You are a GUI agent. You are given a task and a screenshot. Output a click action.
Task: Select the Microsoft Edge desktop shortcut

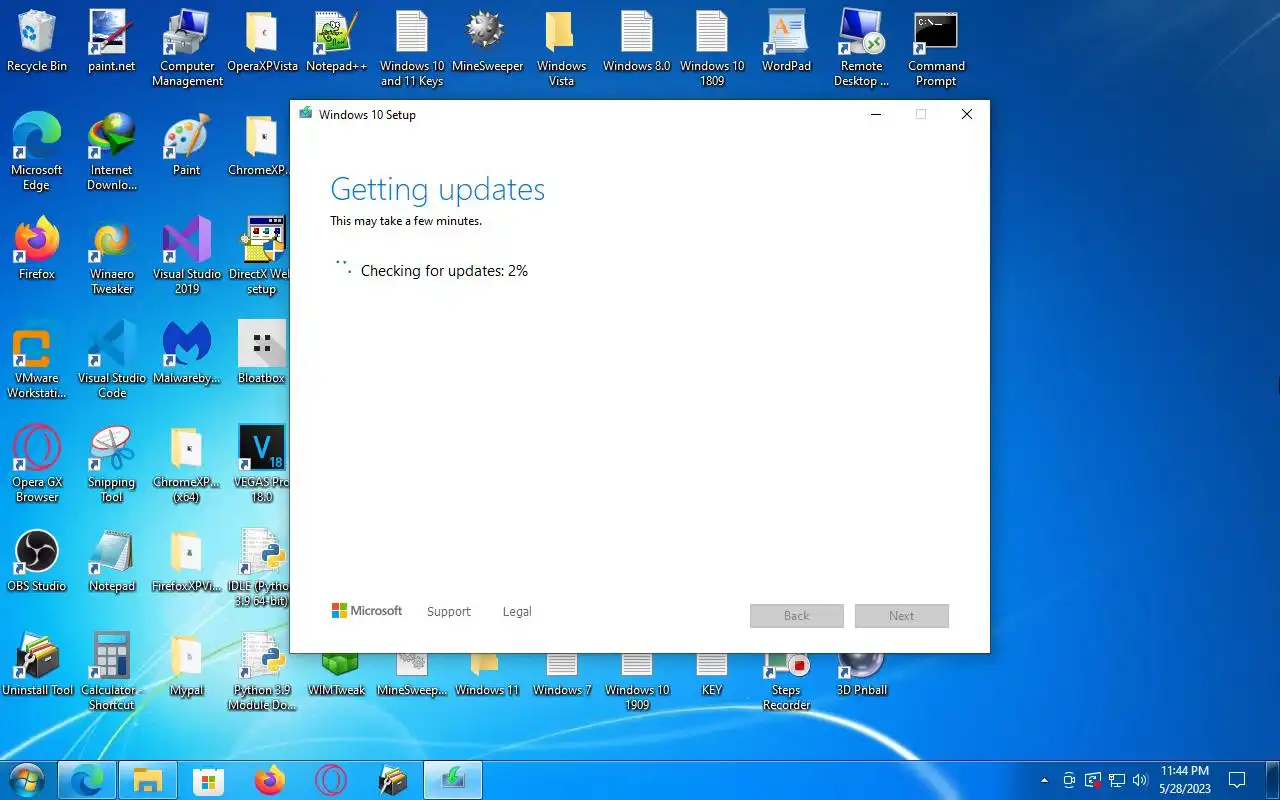coord(37,152)
